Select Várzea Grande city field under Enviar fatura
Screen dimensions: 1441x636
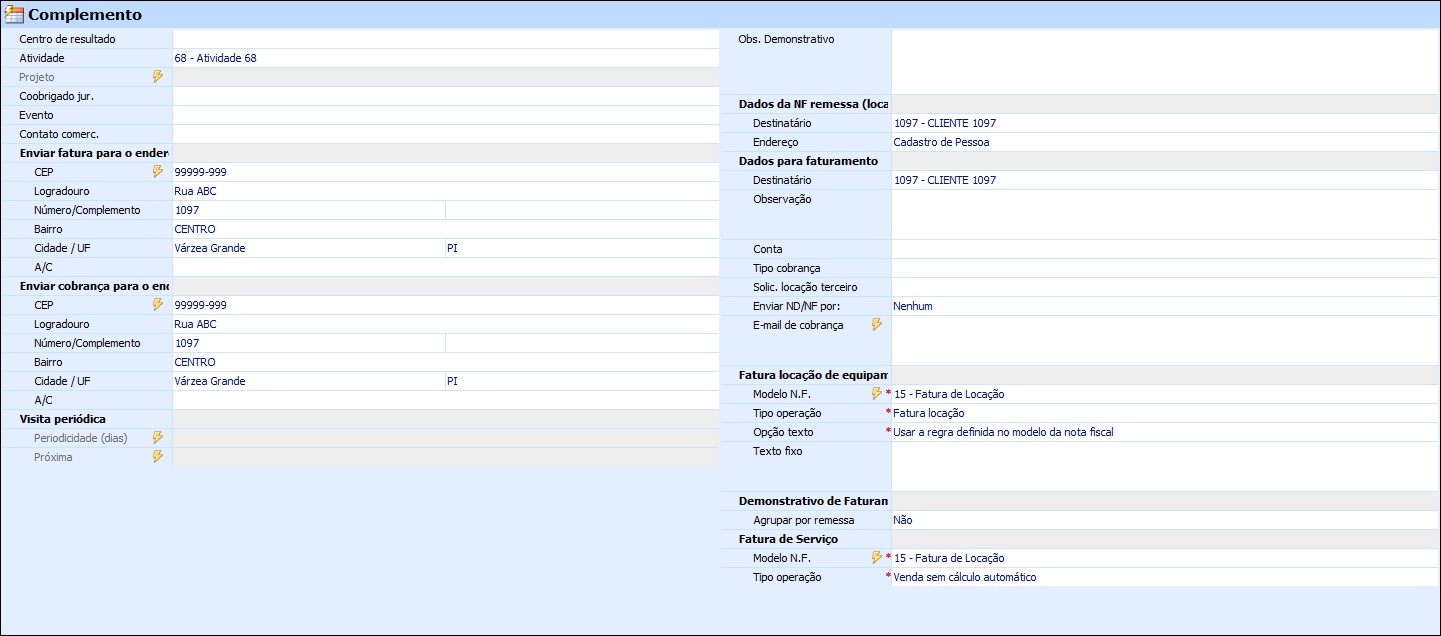[x=309, y=248]
